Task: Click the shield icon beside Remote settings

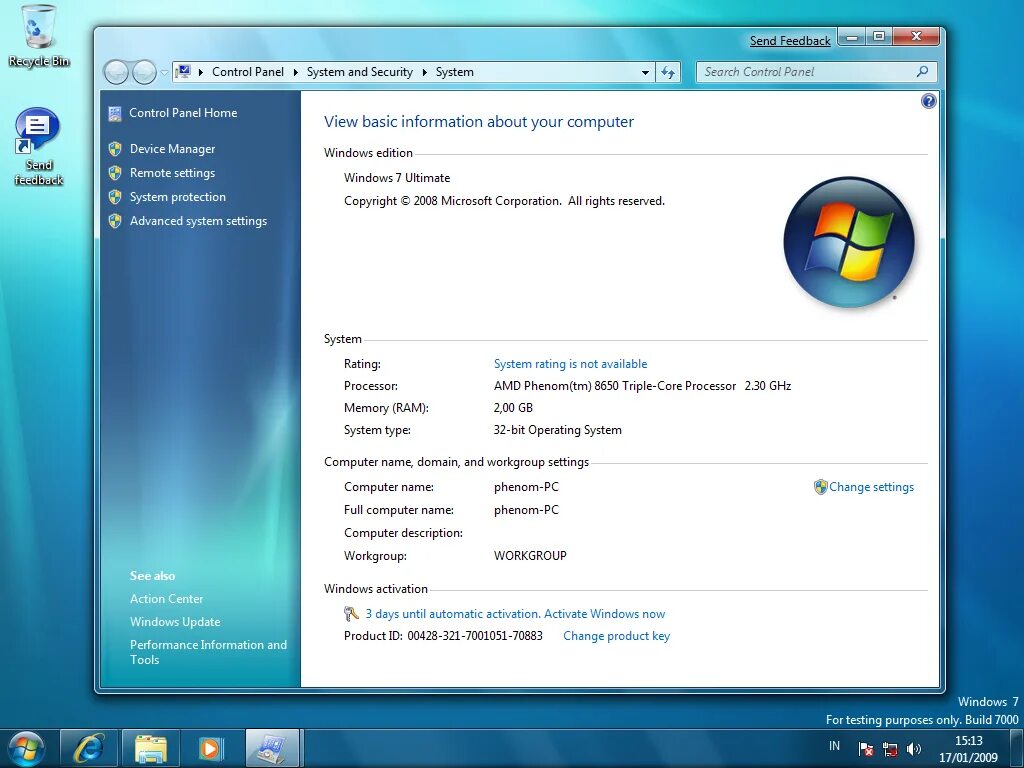Action: click(x=115, y=173)
